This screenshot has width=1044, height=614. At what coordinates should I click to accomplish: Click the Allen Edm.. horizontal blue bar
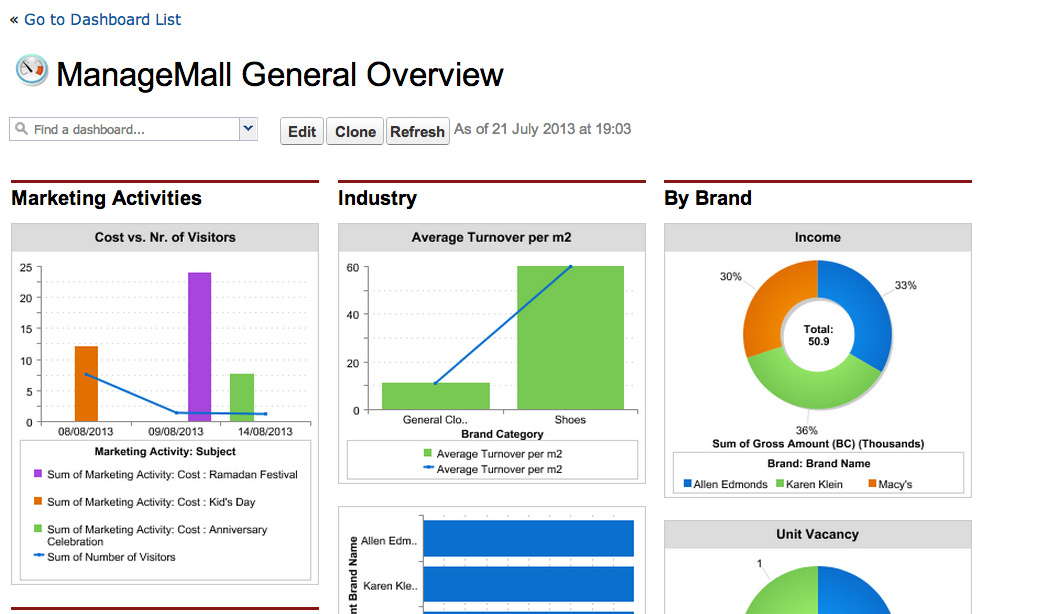(x=529, y=539)
